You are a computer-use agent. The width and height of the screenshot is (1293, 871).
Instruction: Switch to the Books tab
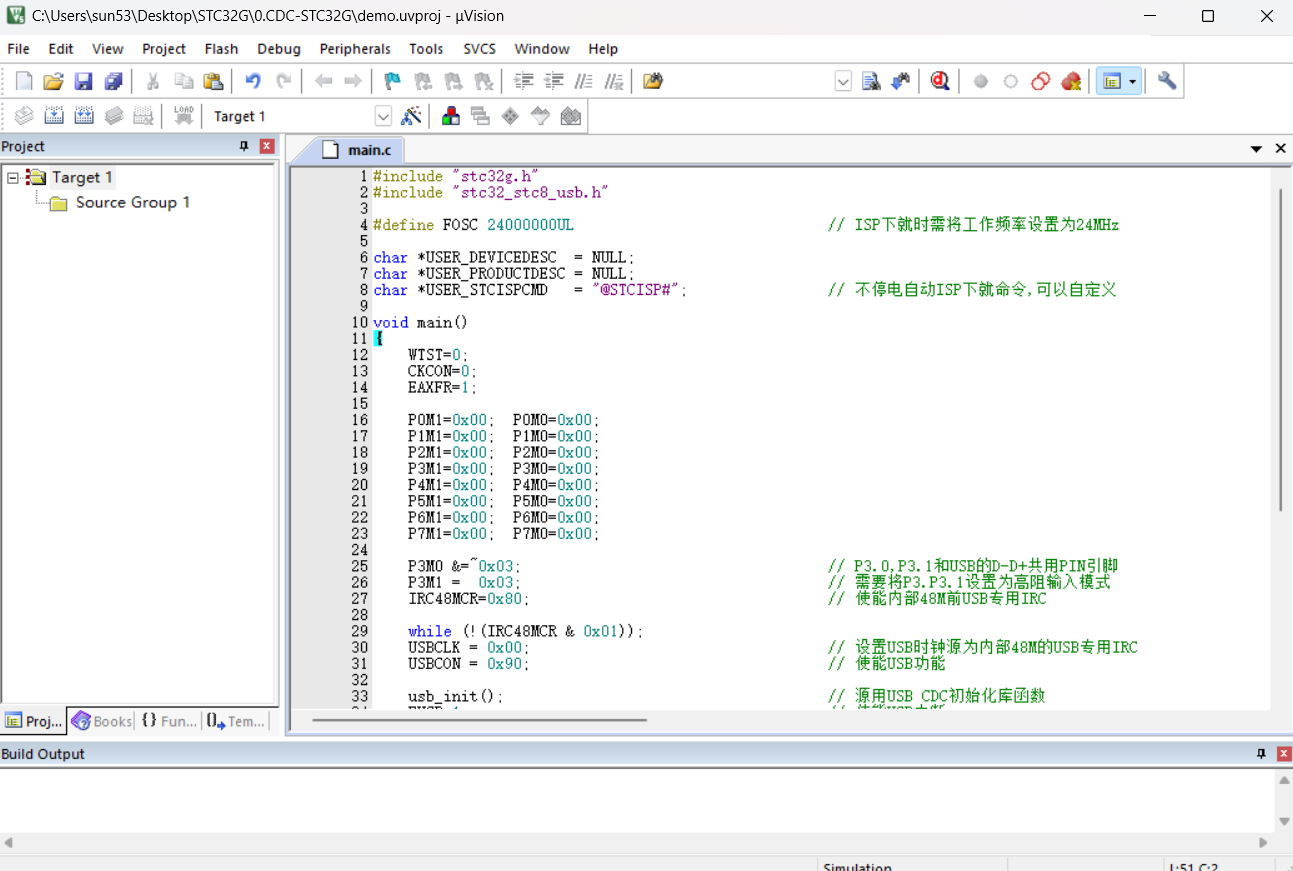[x=101, y=721]
